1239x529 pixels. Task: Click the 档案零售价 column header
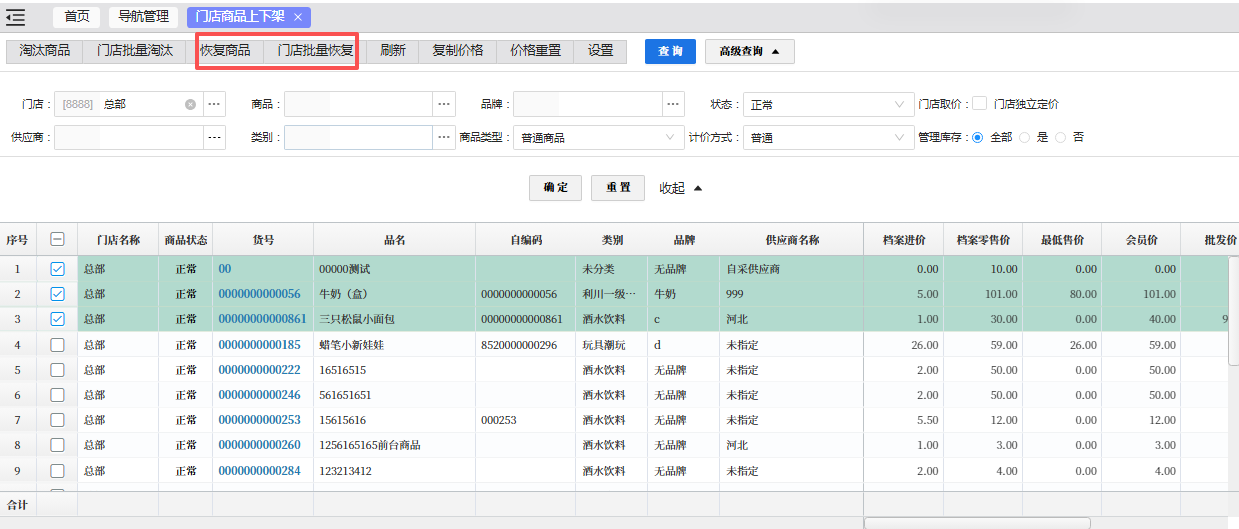point(983,240)
